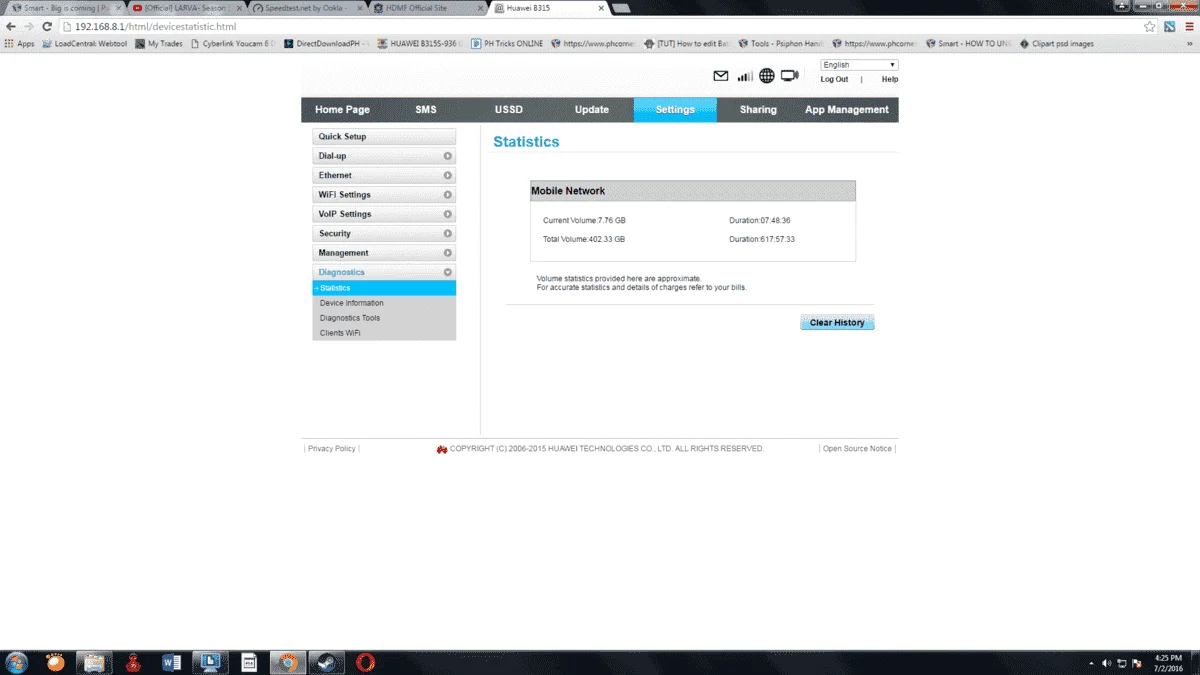Reload the page with refresh icon
The image size is (1200, 675).
47,26
